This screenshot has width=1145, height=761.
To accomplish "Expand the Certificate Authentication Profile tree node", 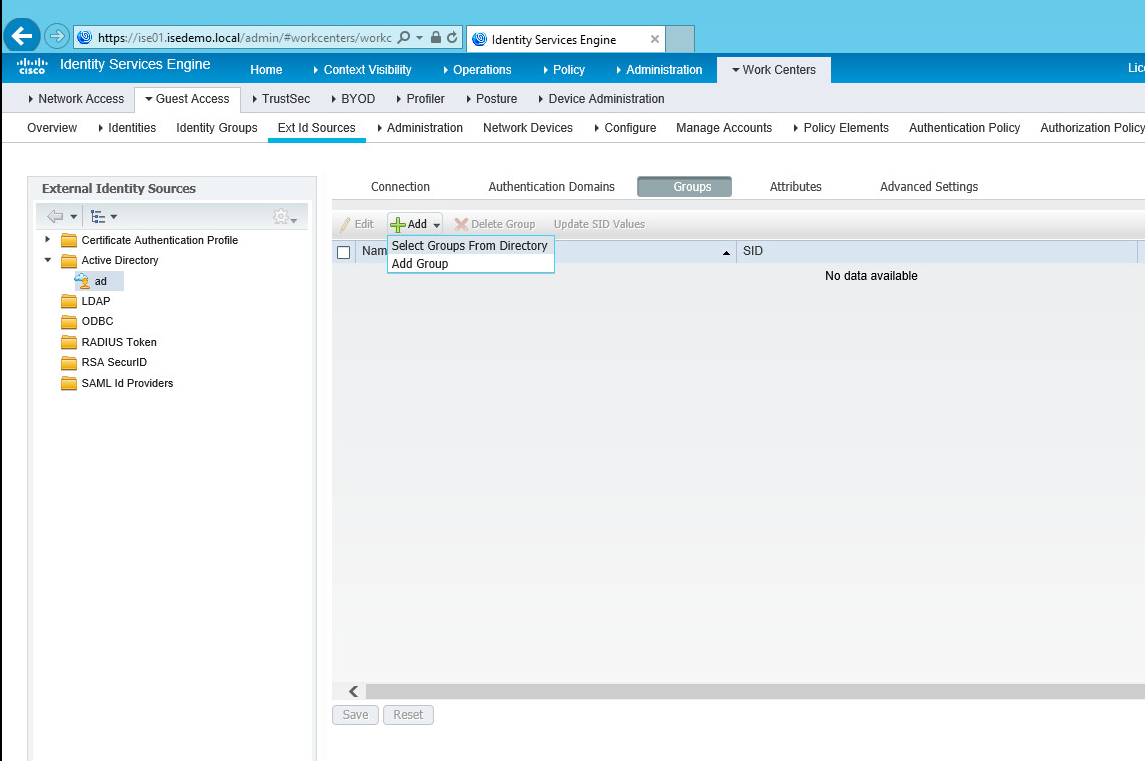I will click(47, 240).
